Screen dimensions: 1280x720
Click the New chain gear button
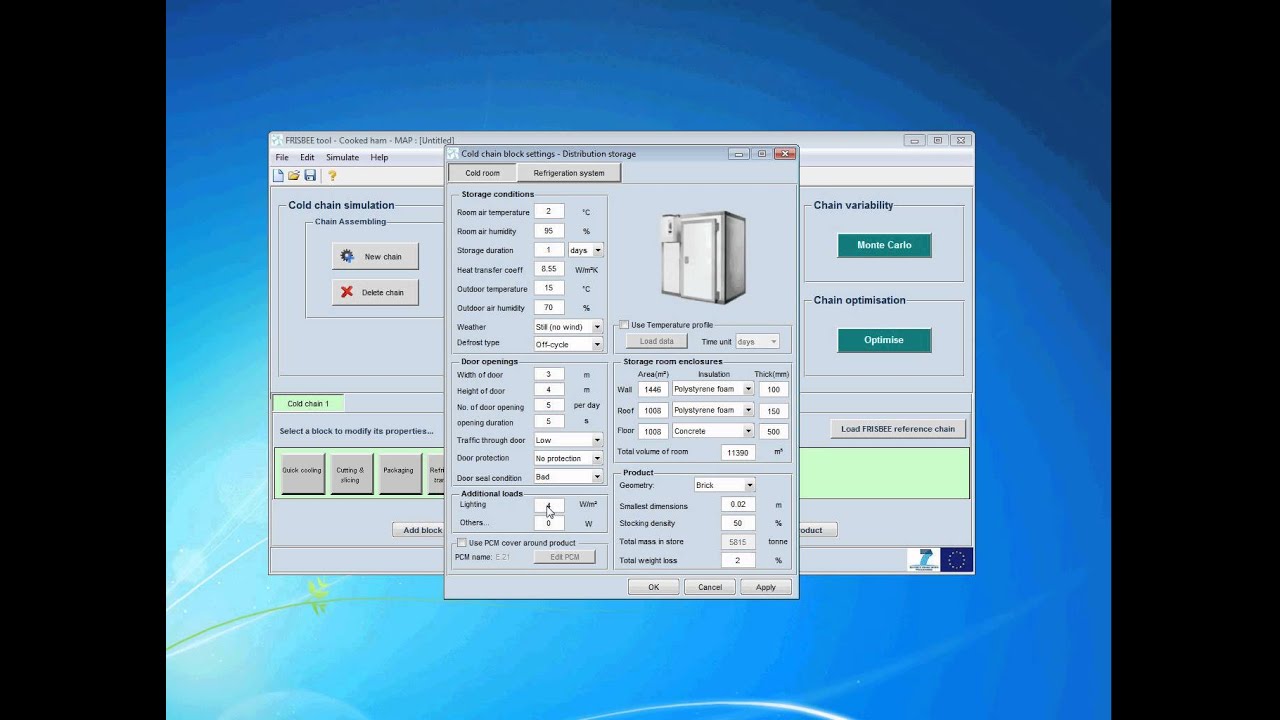[x=375, y=256]
